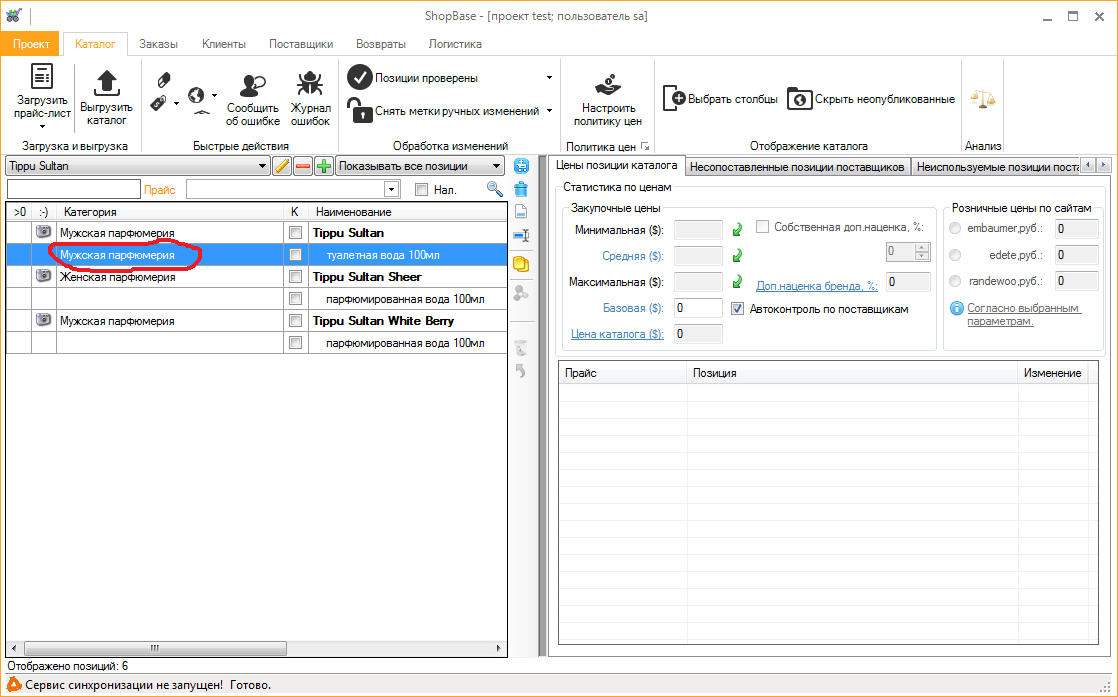Open Сообщить об ошибке report tool

(252, 86)
